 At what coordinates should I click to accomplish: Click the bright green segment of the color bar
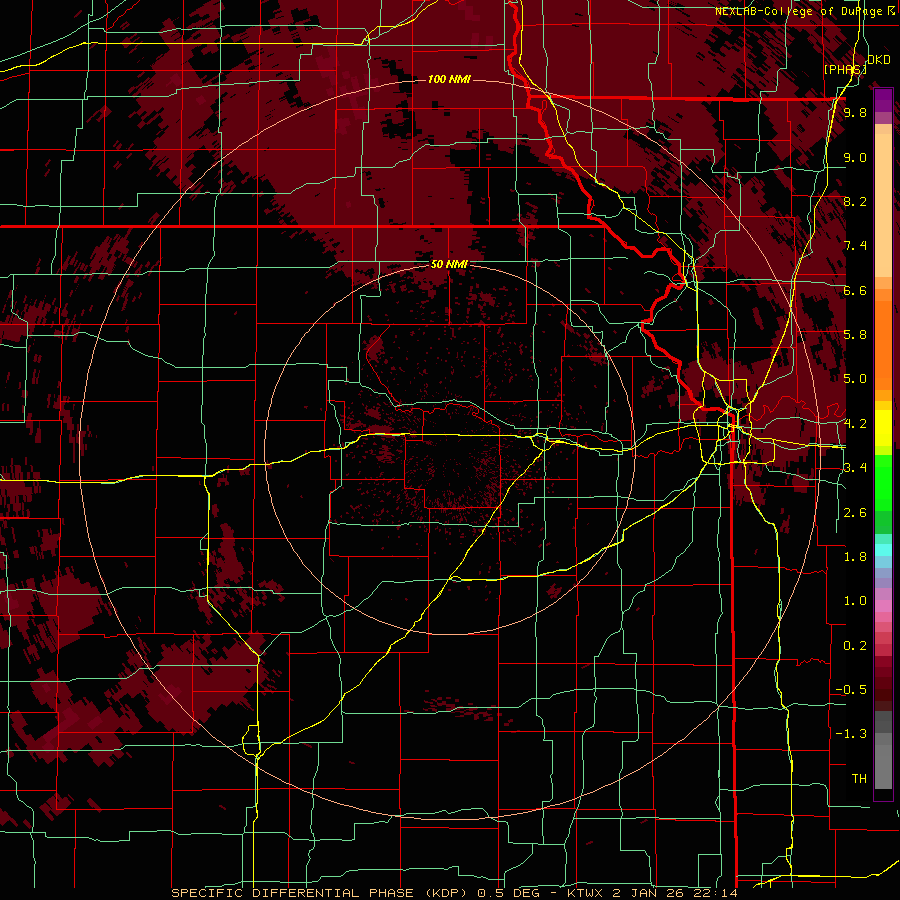(883, 482)
